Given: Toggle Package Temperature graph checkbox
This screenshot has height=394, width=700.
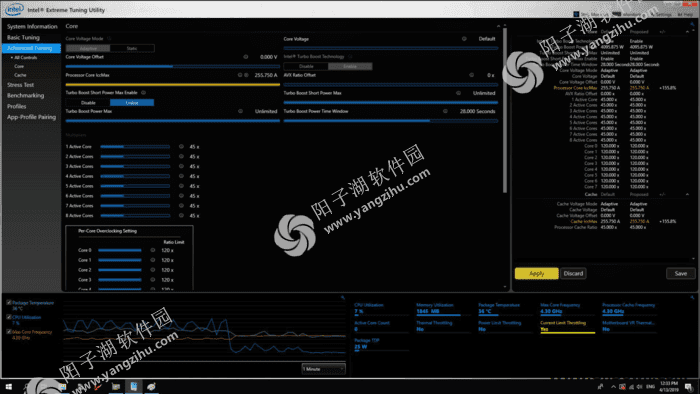Looking at the screenshot, I should pyautogui.click(x=9, y=303).
